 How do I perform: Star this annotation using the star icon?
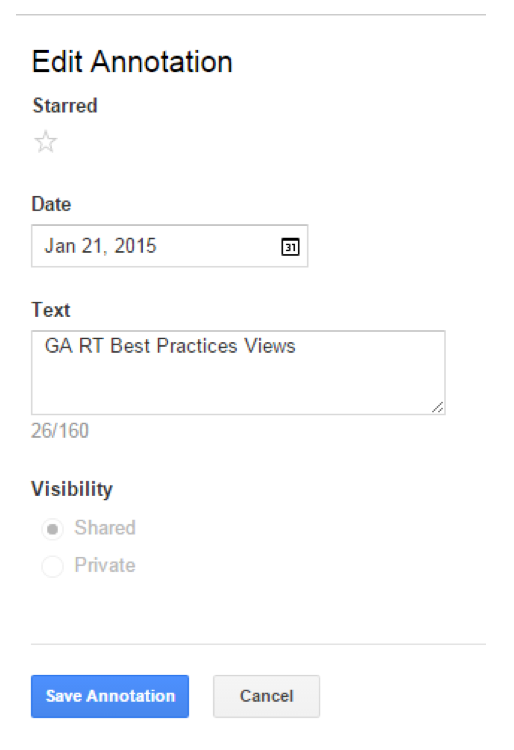coord(46,142)
